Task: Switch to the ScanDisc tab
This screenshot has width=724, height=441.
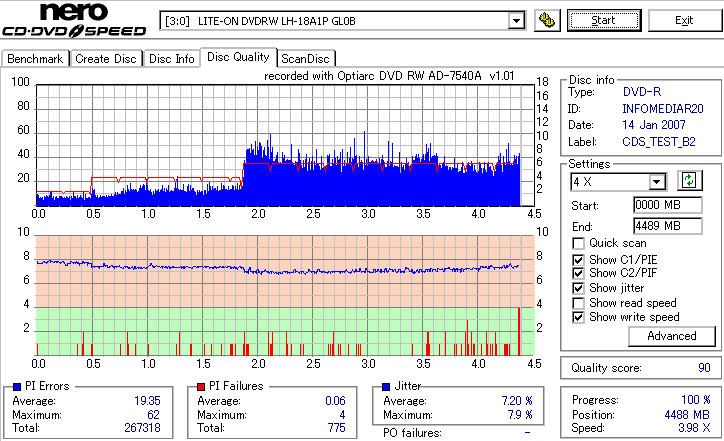Action: (305, 59)
